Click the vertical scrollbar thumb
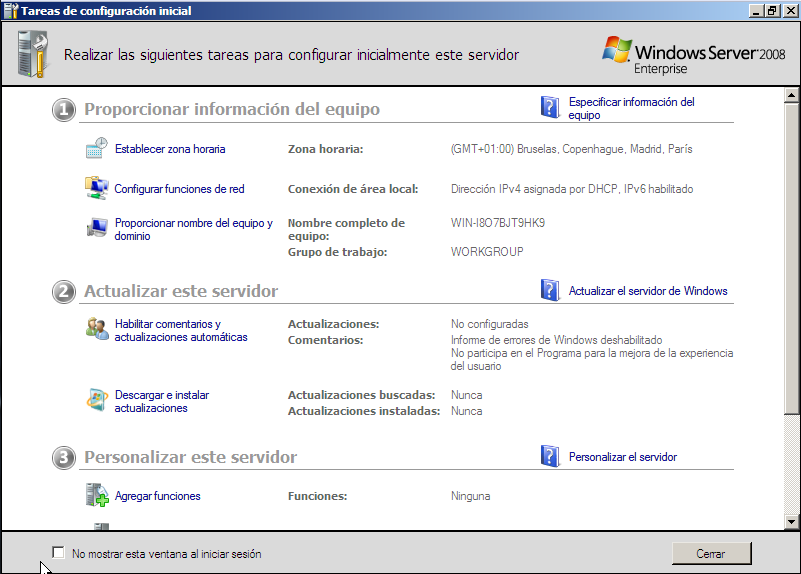This screenshot has width=801, height=574. pyautogui.click(x=791, y=258)
